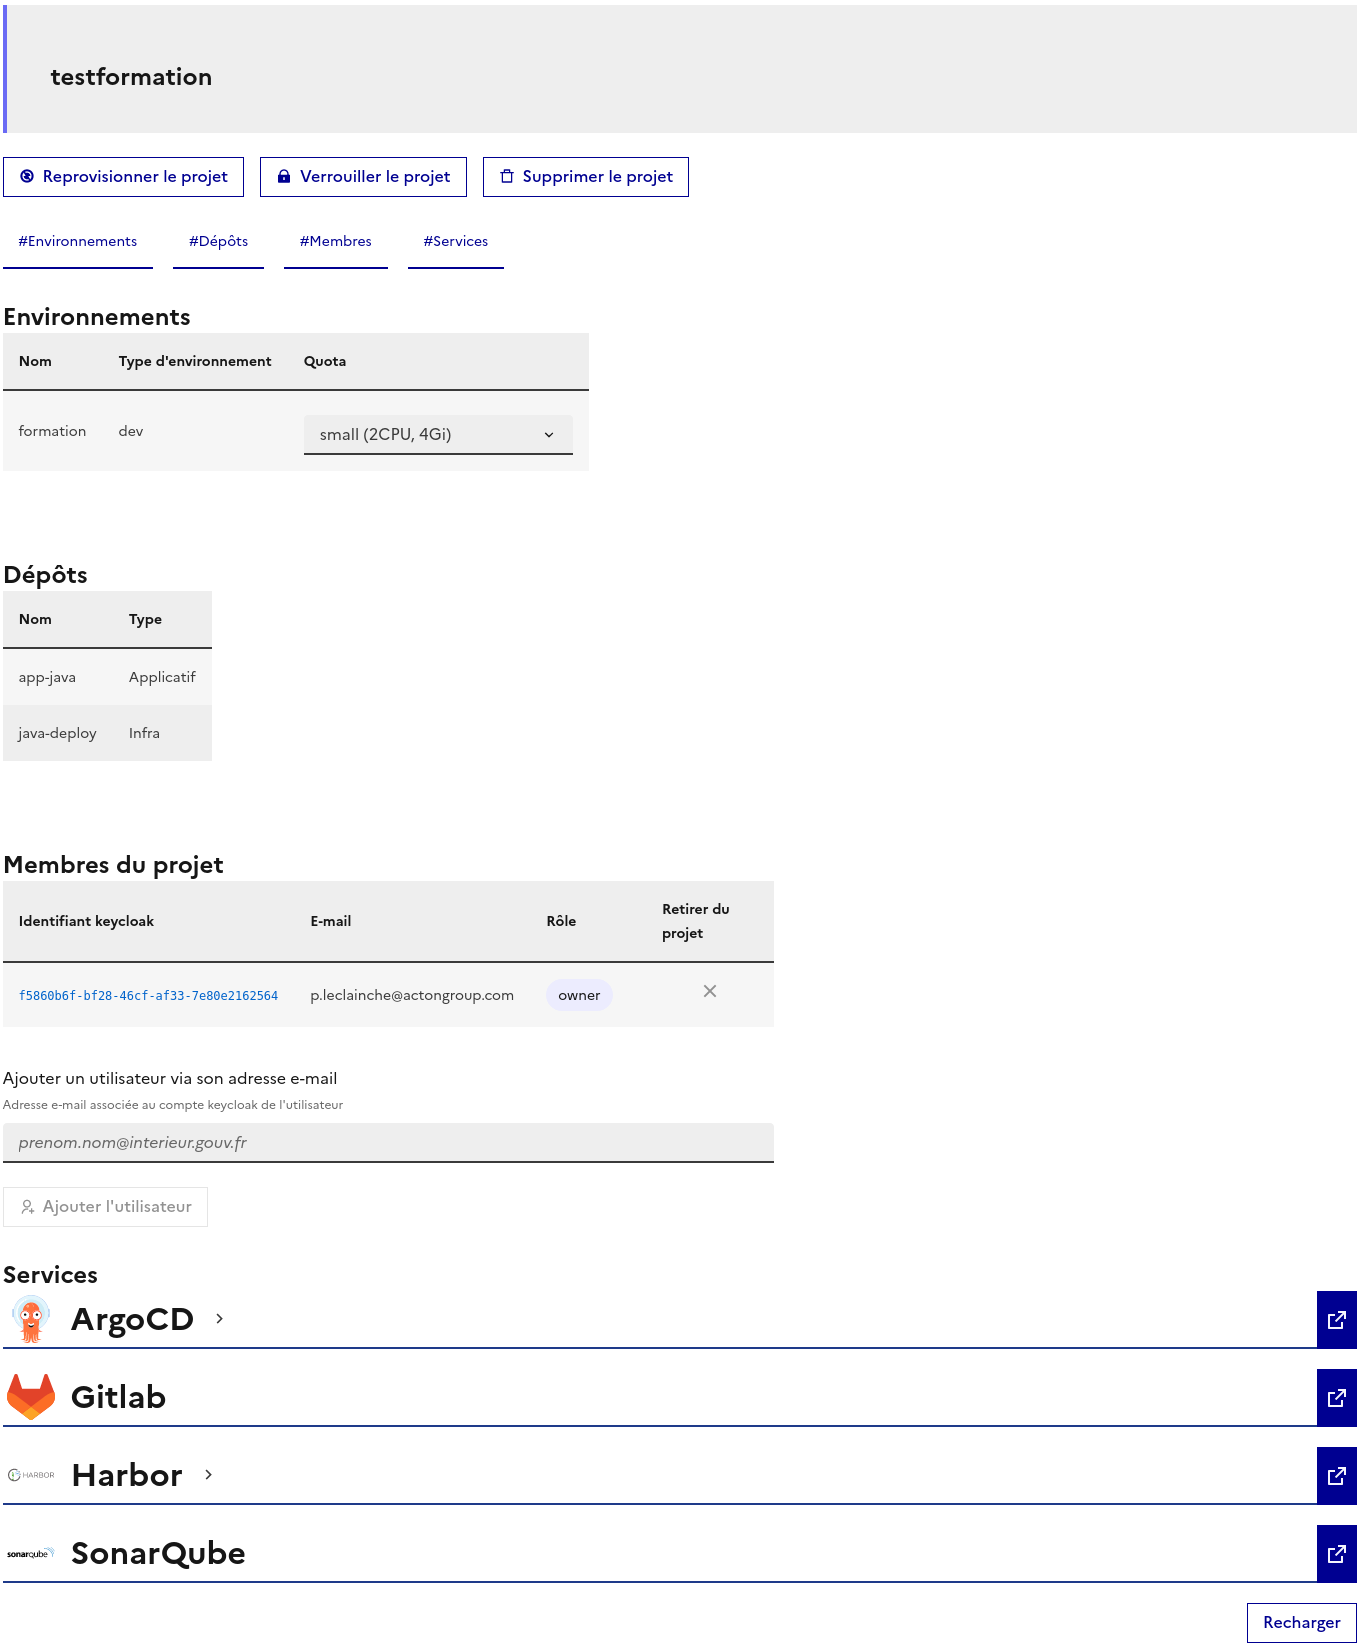Open the quota dropdown for formation
This screenshot has width=1363, height=1647.
click(x=438, y=434)
